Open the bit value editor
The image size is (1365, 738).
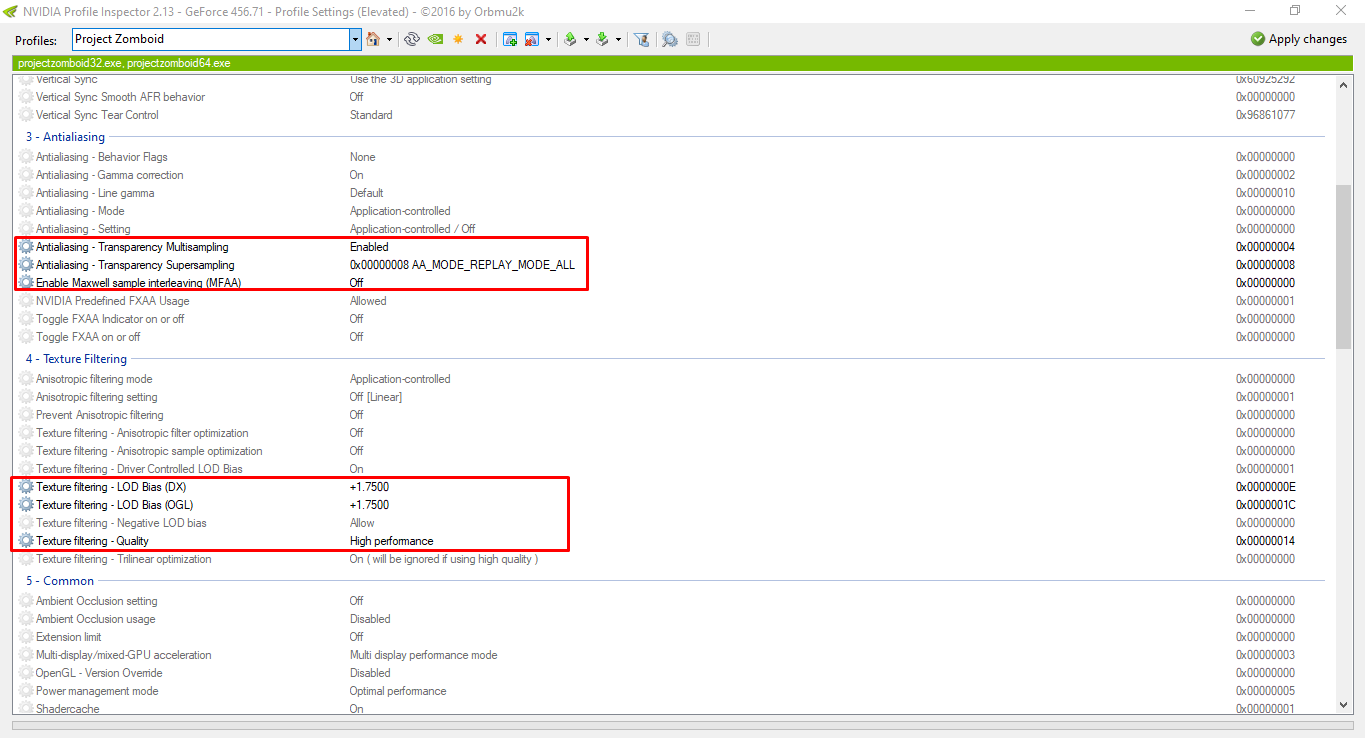click(x=693, y=39)
